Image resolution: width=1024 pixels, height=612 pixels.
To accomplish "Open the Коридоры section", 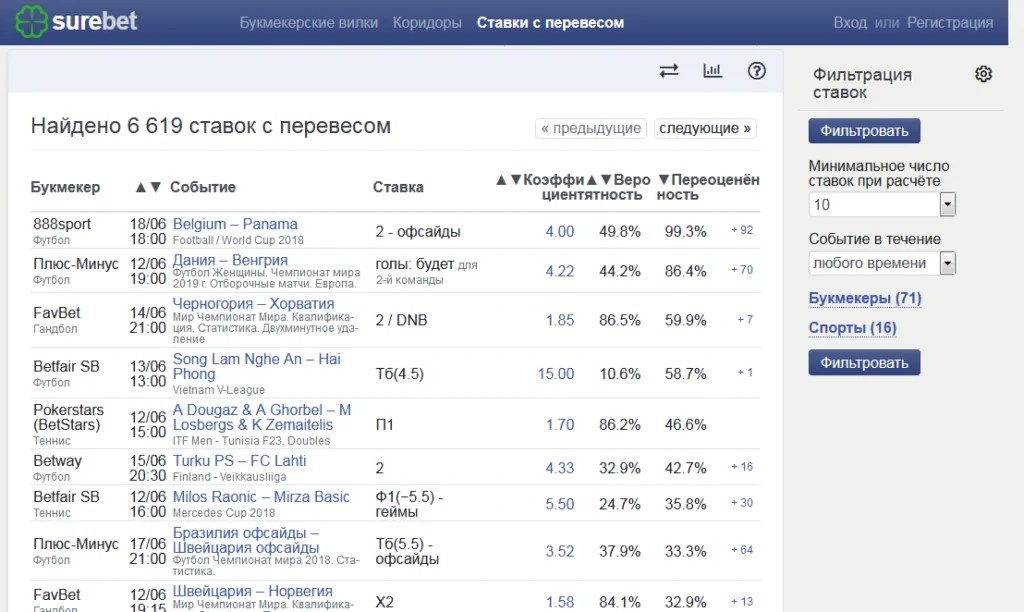I will pos(427,23).
